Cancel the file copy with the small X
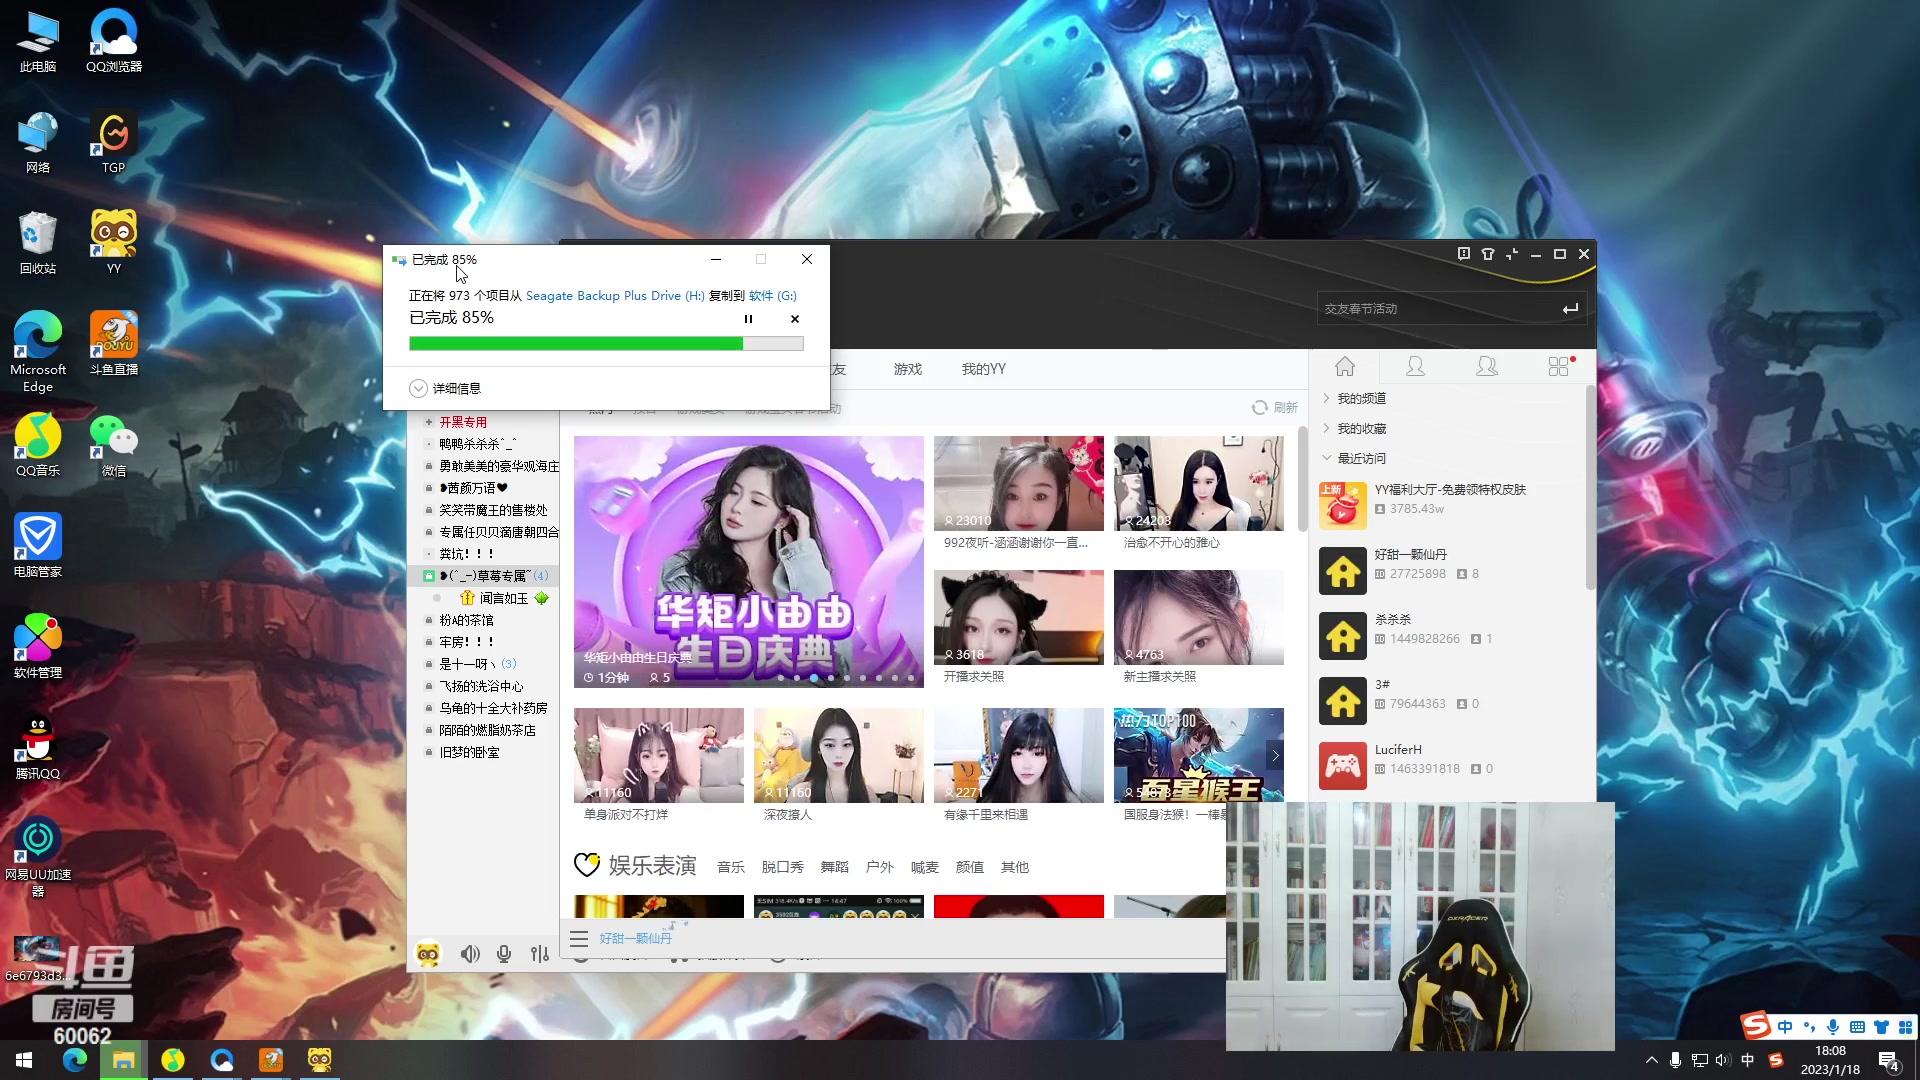 click(795, 319)
